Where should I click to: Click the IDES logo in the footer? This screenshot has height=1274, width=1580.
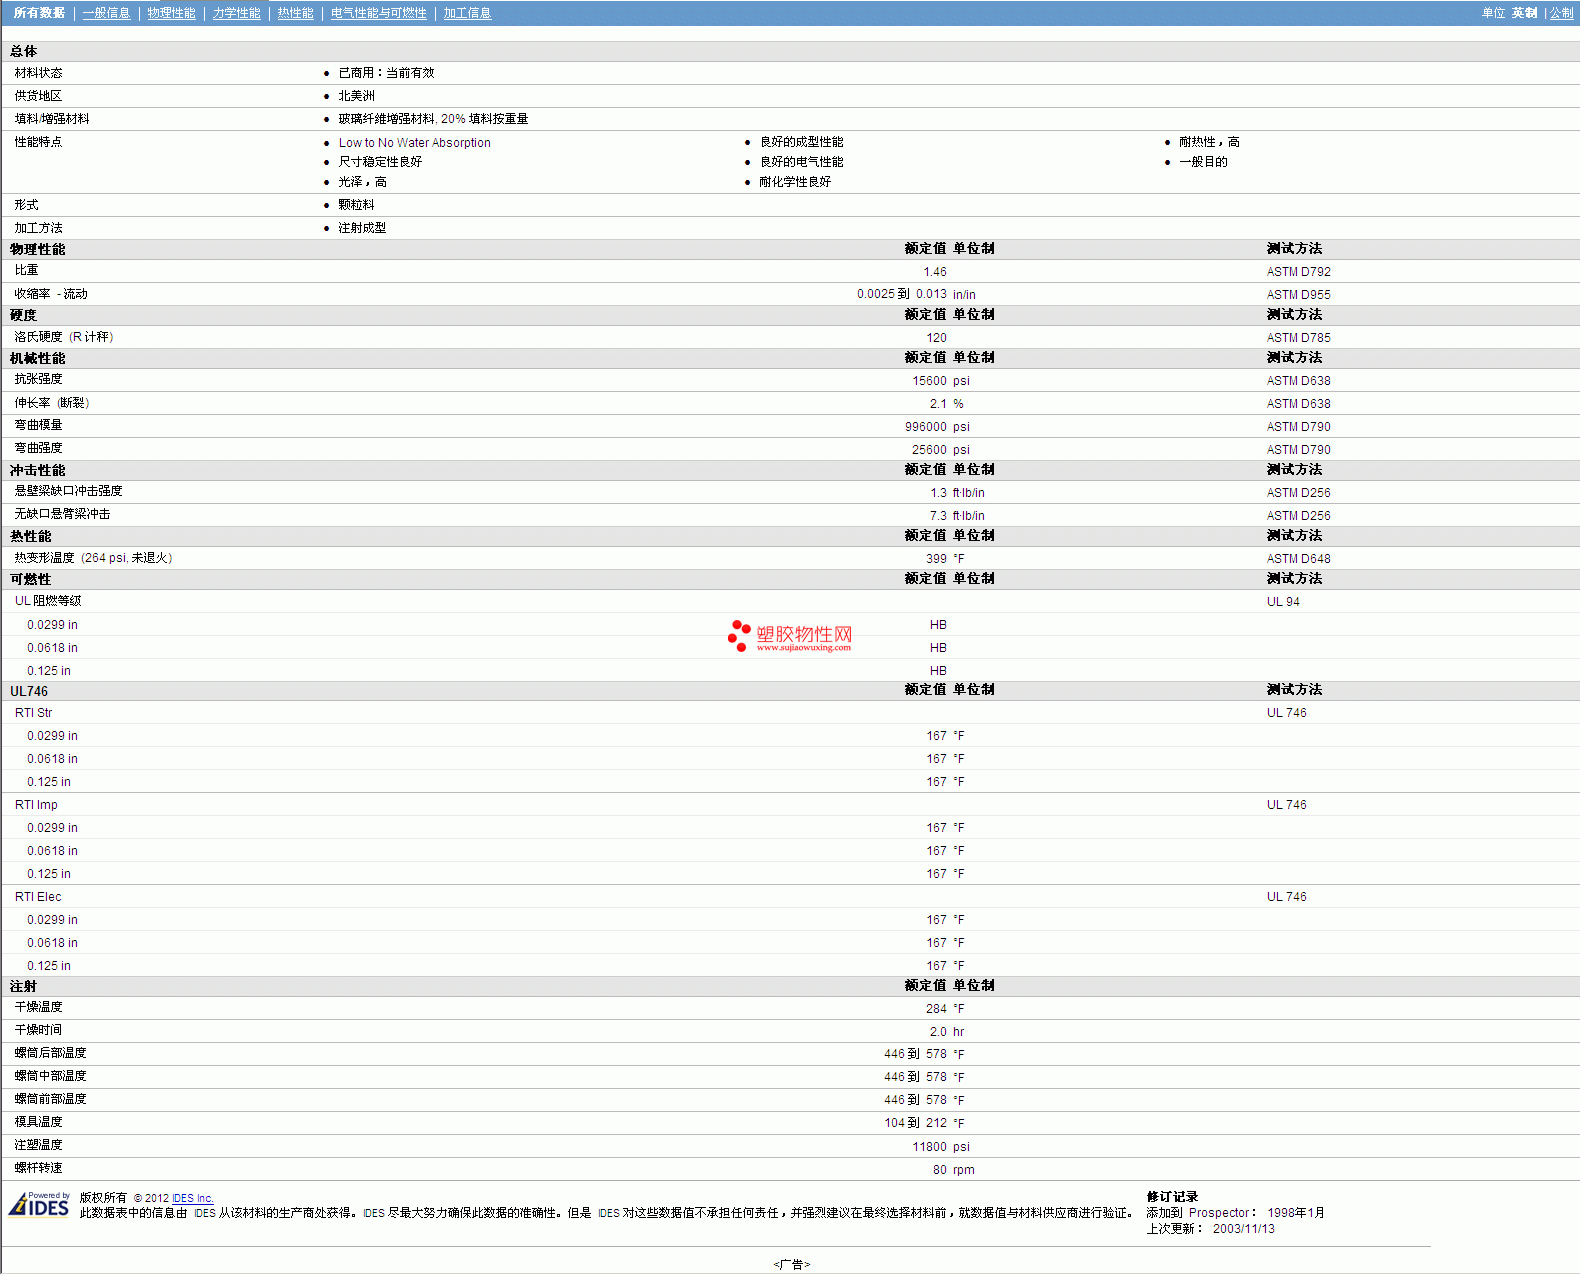click(x=39, y=1204)
